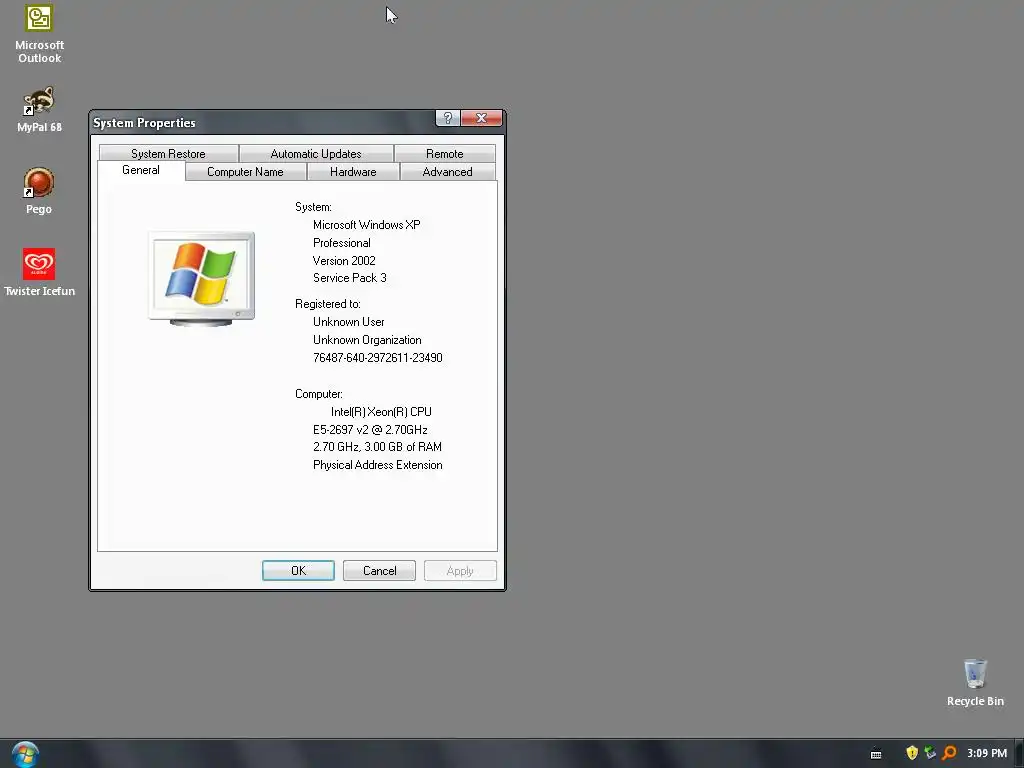Click the 'Professional' edition text

pos(342,243)
